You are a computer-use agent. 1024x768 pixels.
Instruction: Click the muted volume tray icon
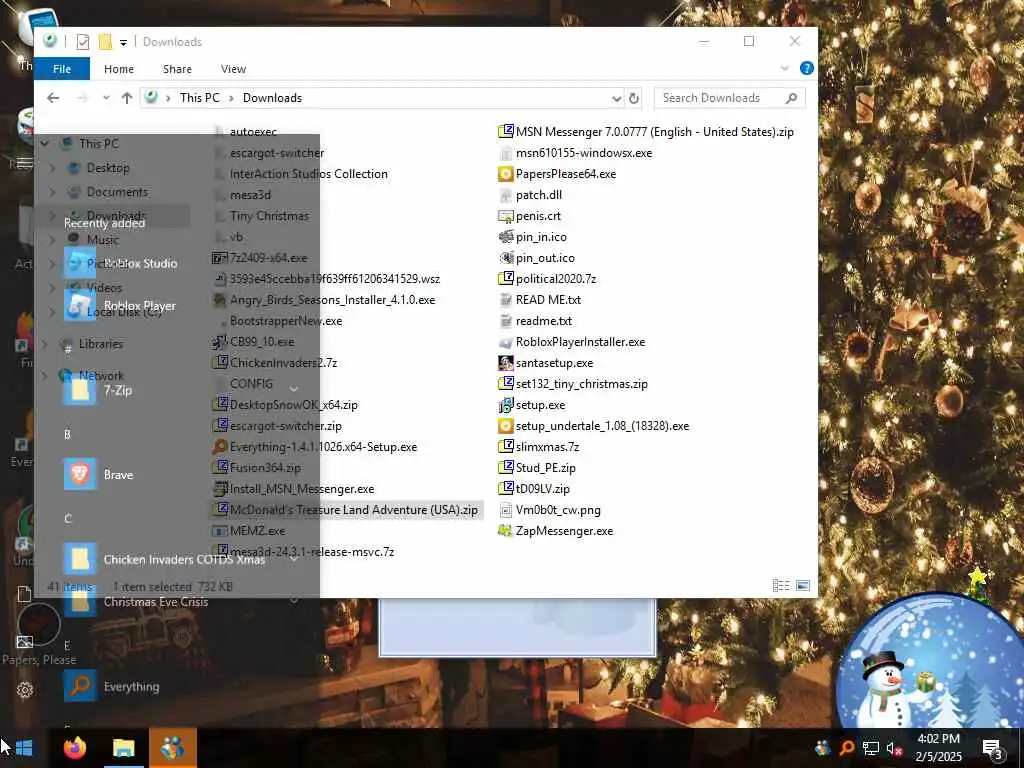(894, 748)
